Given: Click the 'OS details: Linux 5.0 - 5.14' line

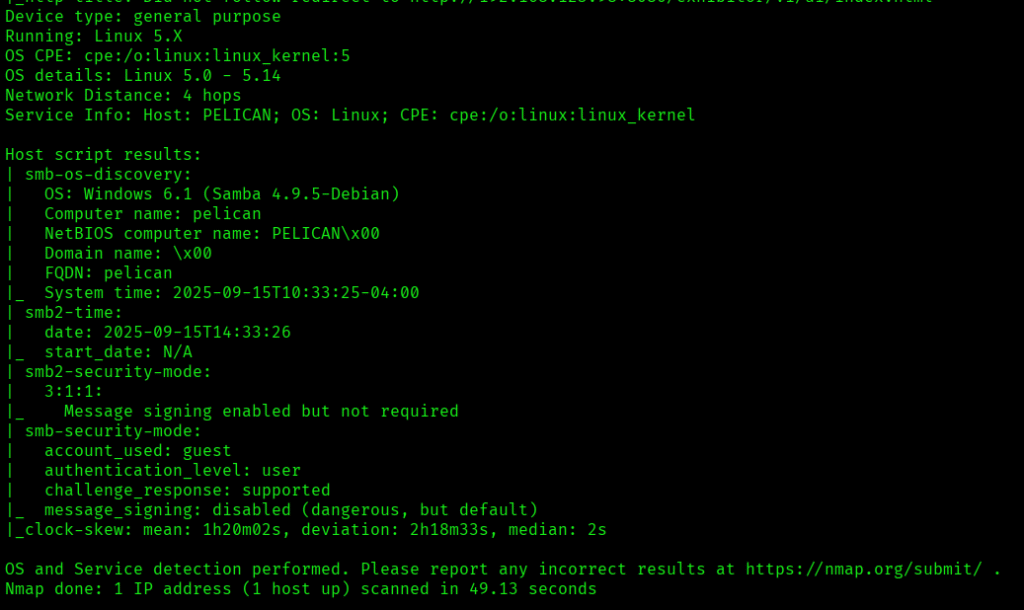Looking at the screenshot, I should tap(143, 76).
